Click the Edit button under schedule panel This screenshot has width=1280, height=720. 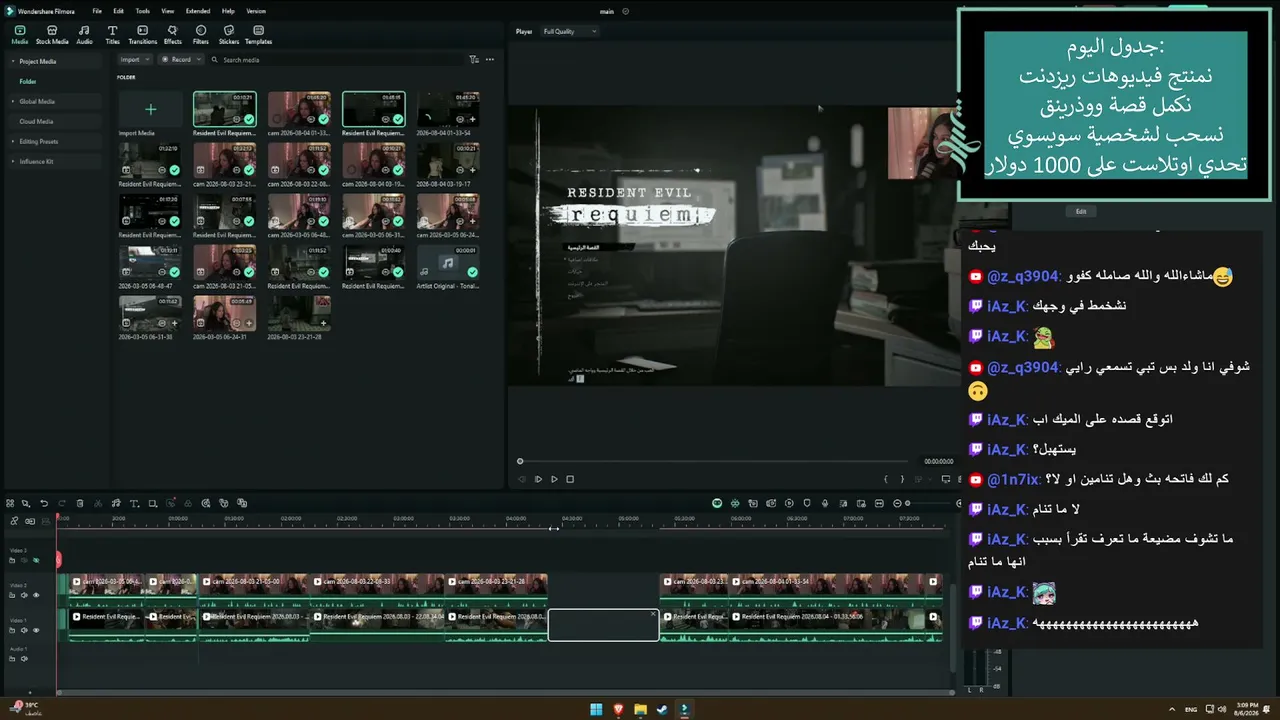[1081, 212]
